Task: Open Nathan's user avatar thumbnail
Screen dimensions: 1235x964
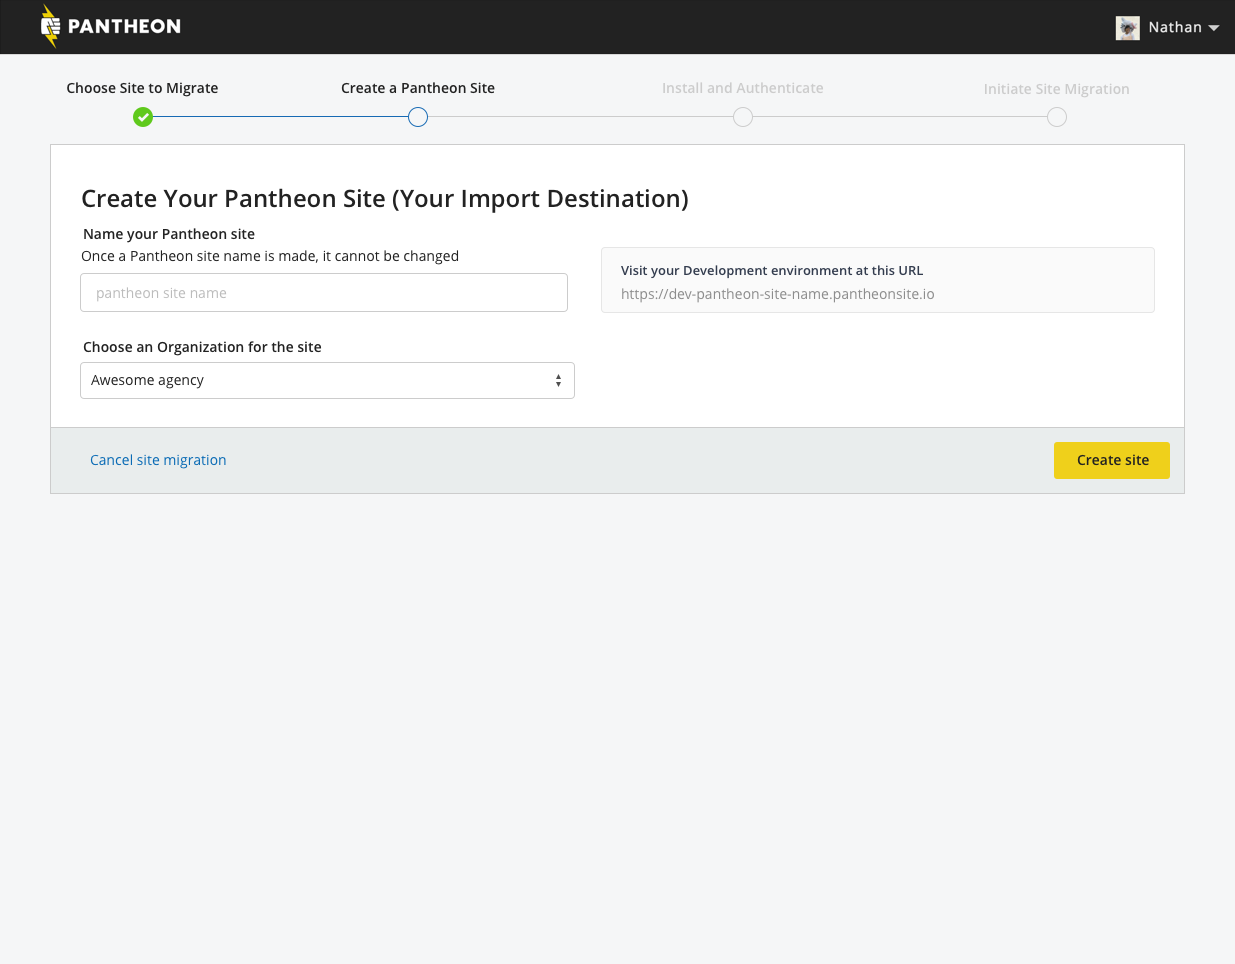Action: pos(1128,28)
